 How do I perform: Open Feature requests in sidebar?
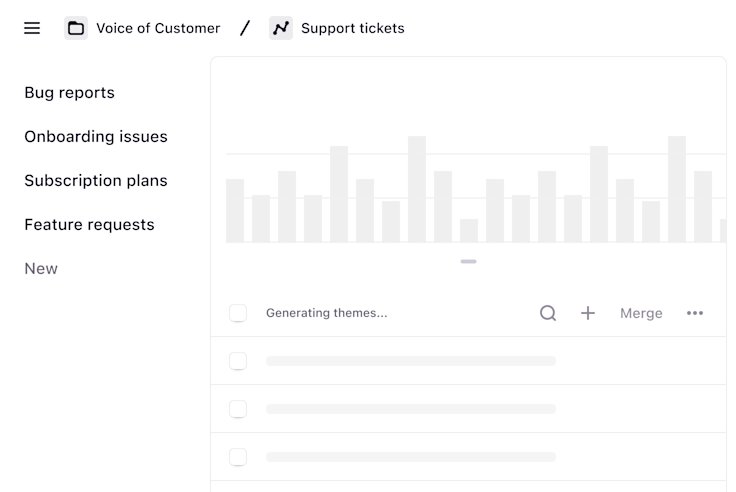[x=89, y=225]
